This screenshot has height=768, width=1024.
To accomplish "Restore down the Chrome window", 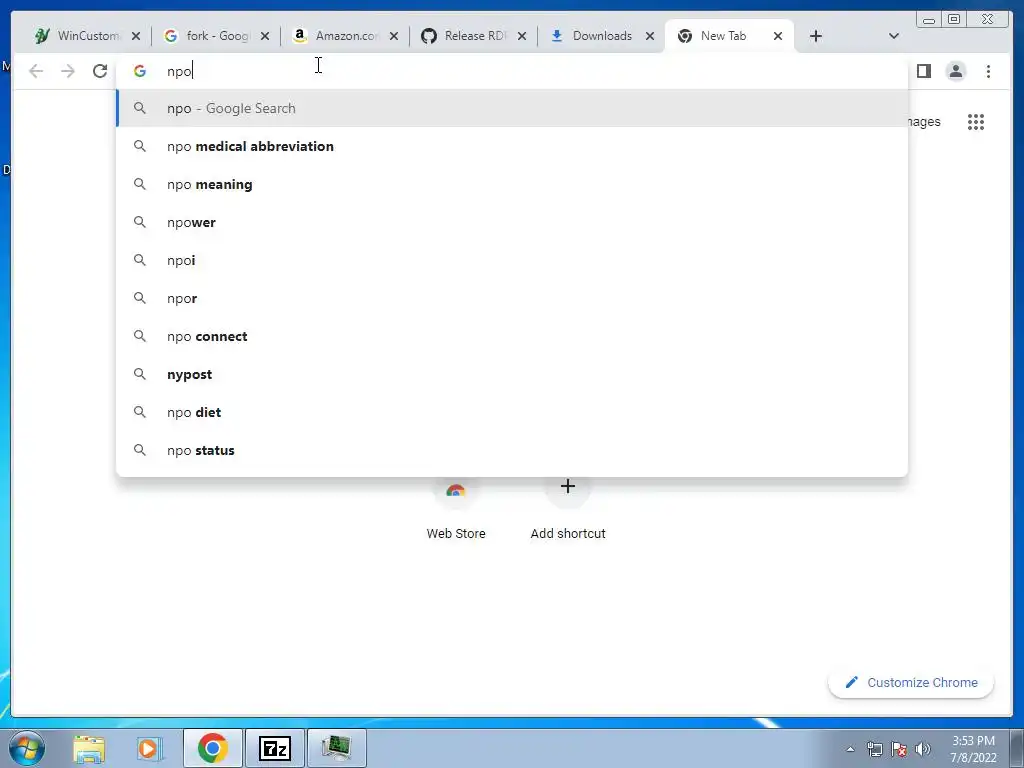I will point(954,20).
